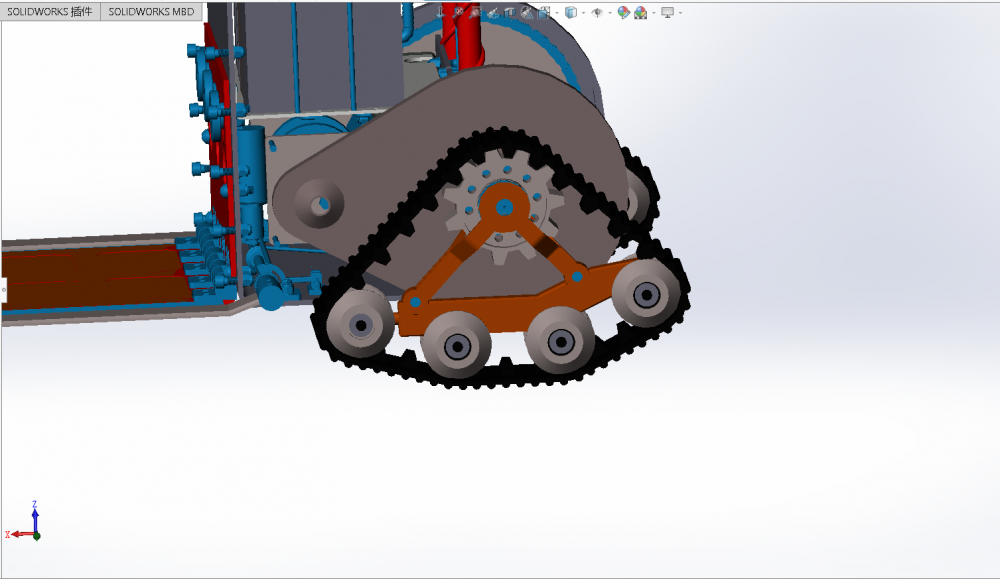Click the View Orientation cube icon
1000x579 pixels.
545,12
